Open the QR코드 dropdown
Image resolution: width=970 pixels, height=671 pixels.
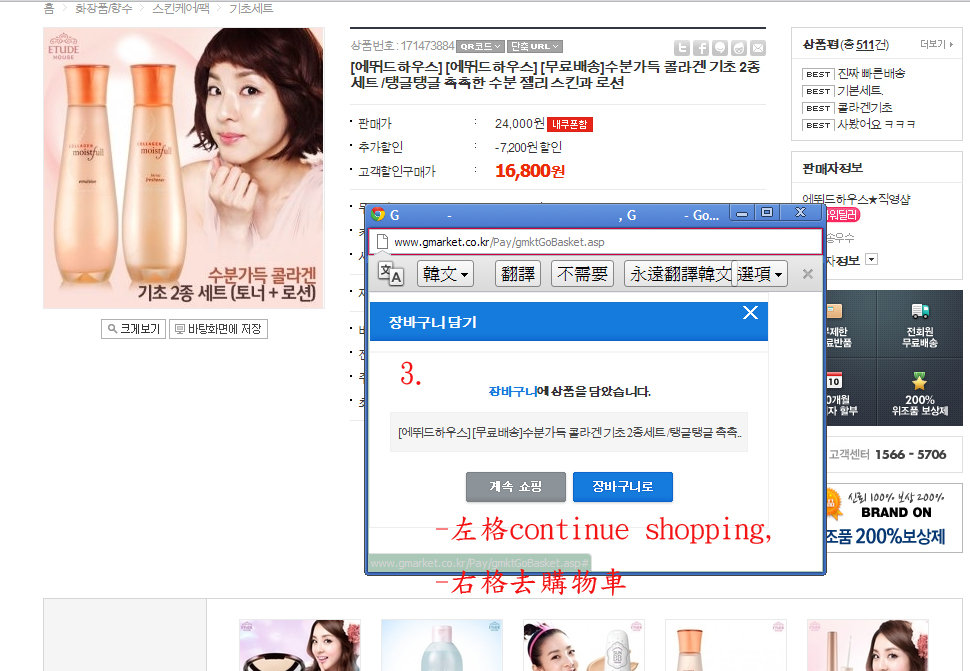(480, 46)
